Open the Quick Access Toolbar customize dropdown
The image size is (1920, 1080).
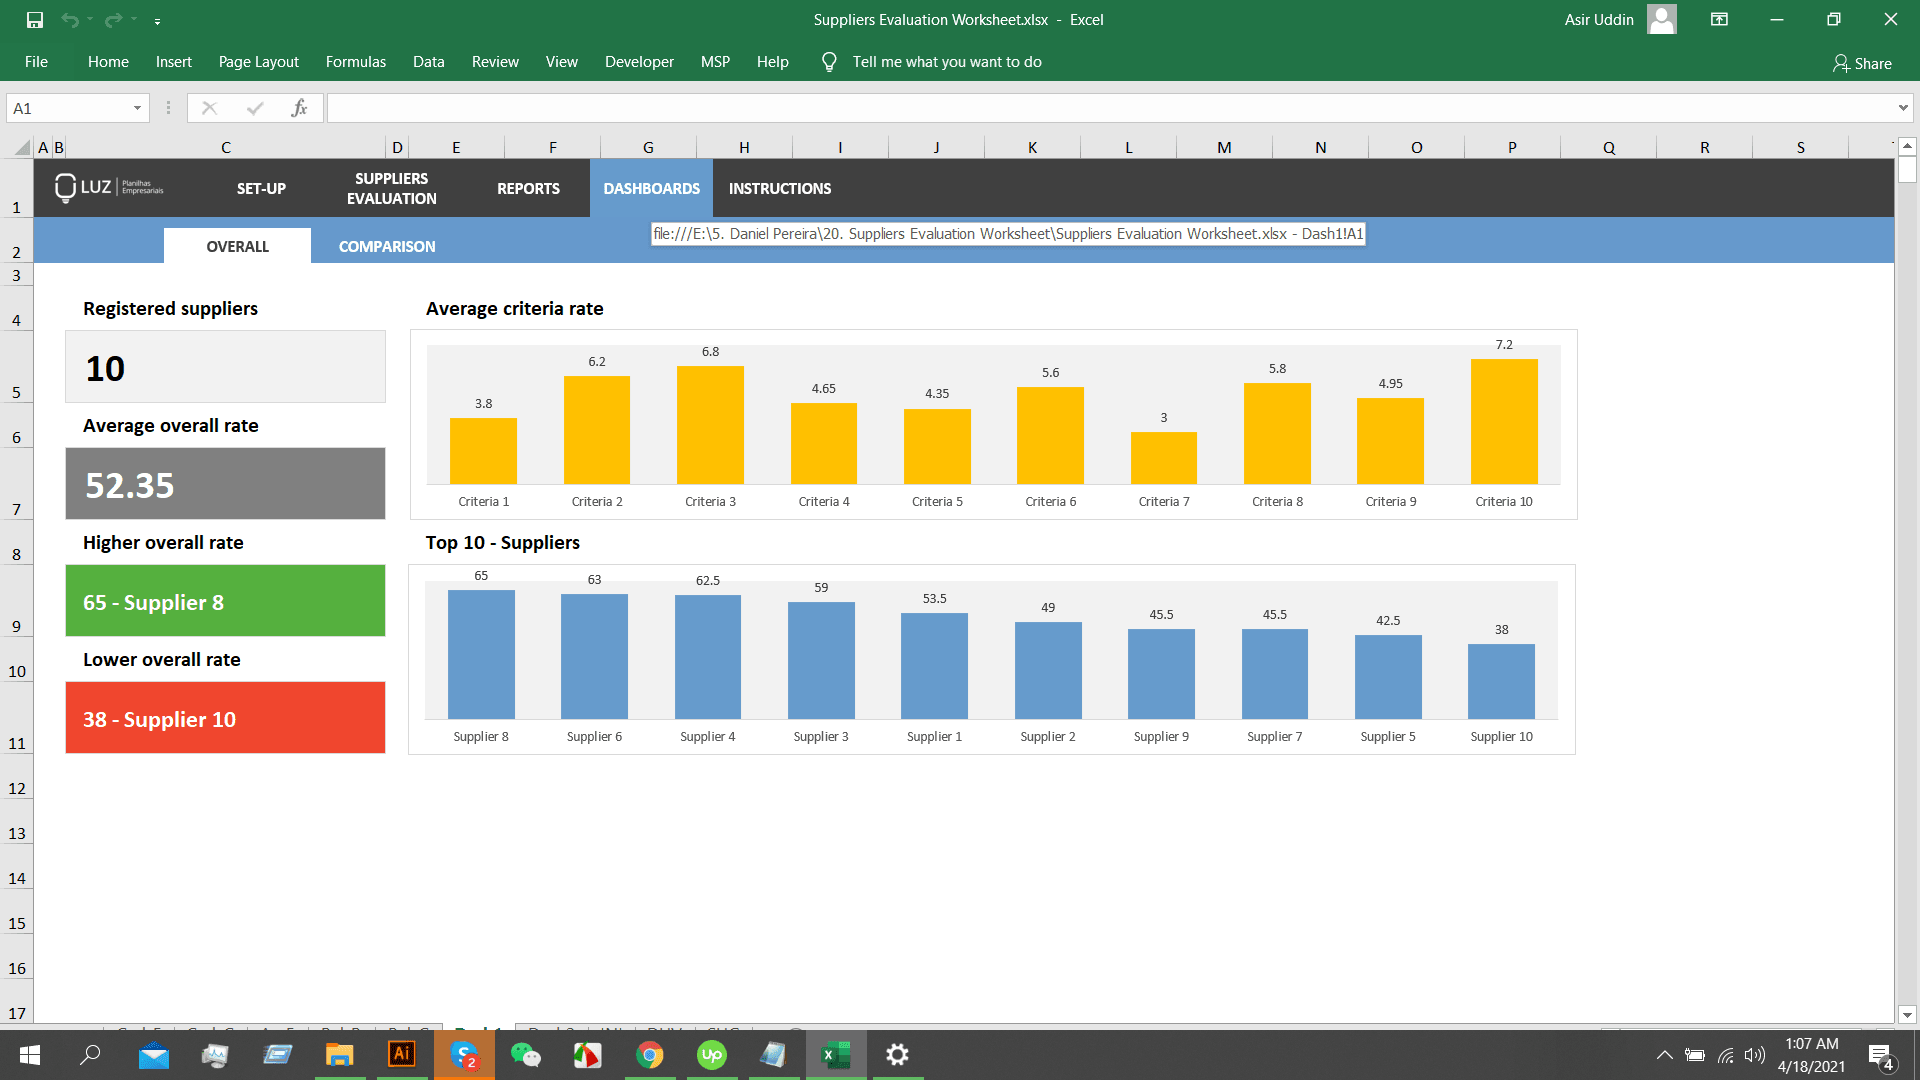[x=157, y=19]
